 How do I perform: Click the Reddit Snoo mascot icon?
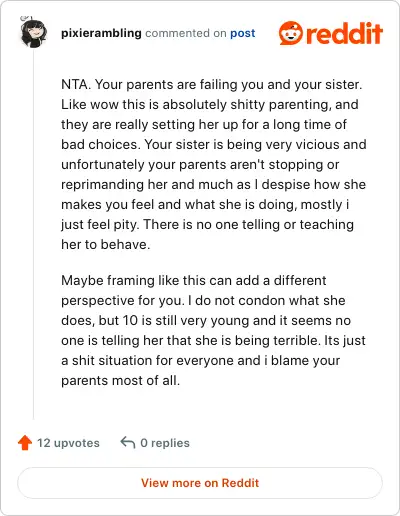(x=291, y=33)
